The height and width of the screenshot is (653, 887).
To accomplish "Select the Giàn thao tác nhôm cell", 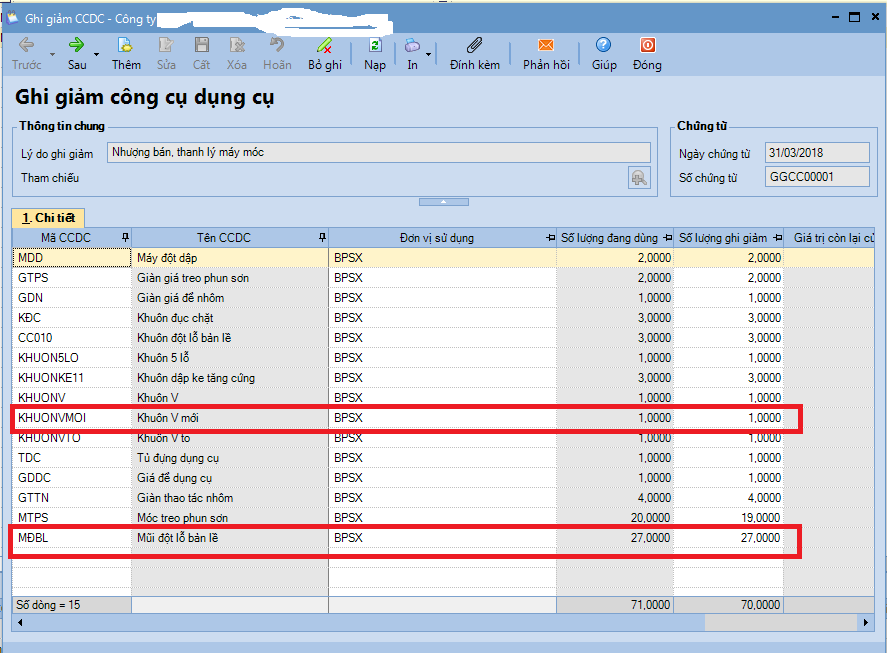I will [x=230, y=498].
